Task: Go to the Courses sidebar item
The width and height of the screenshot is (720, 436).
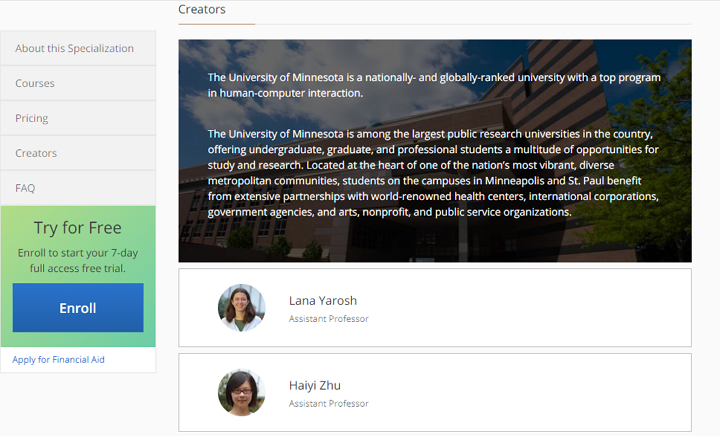Action: pyautogui.click(x=35, y=83)
